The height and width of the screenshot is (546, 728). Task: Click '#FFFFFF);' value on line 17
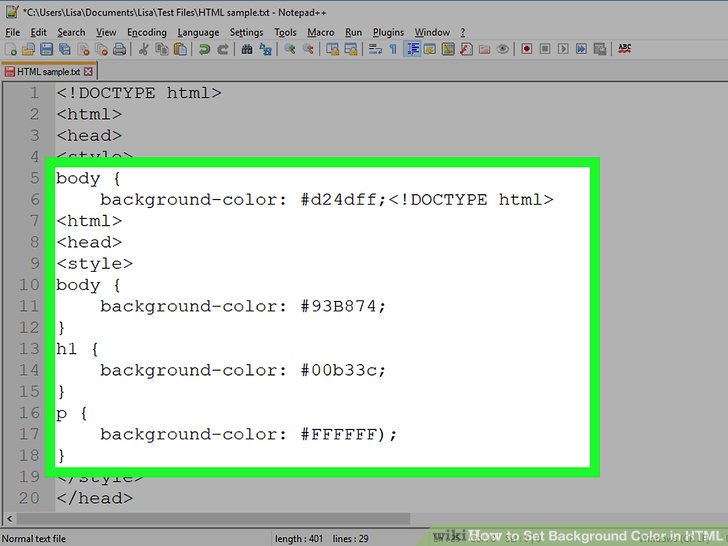point(349,434)
